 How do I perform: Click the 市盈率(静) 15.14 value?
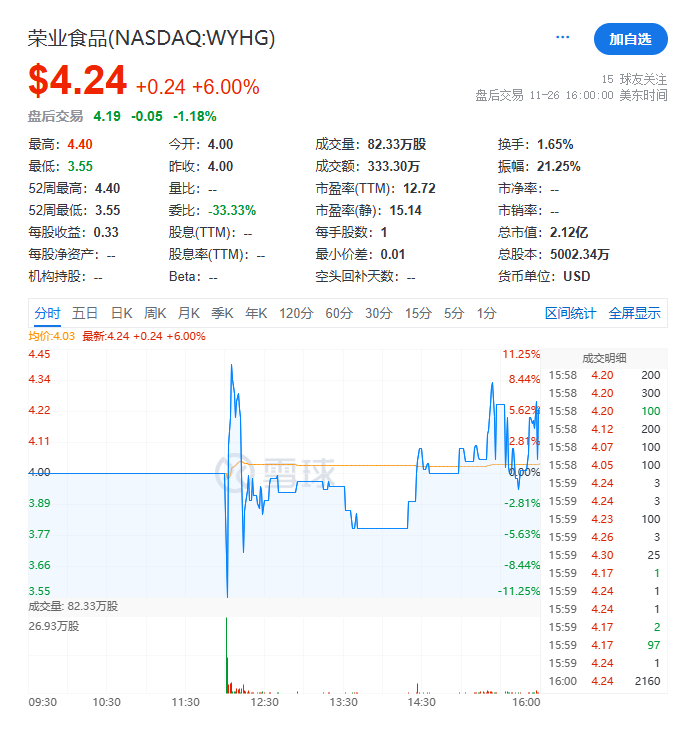point(406,211)
